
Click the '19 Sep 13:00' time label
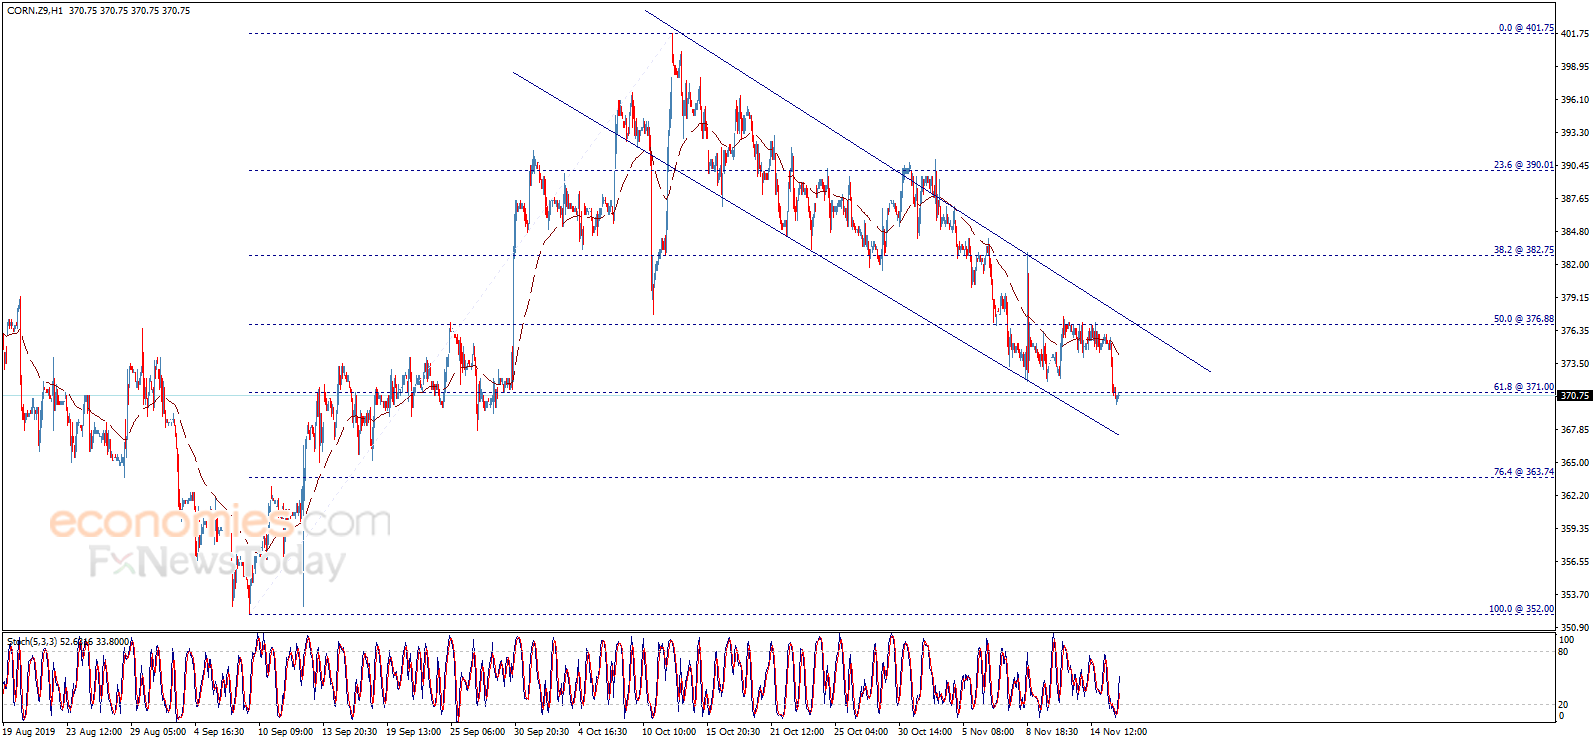coord(414,732)
